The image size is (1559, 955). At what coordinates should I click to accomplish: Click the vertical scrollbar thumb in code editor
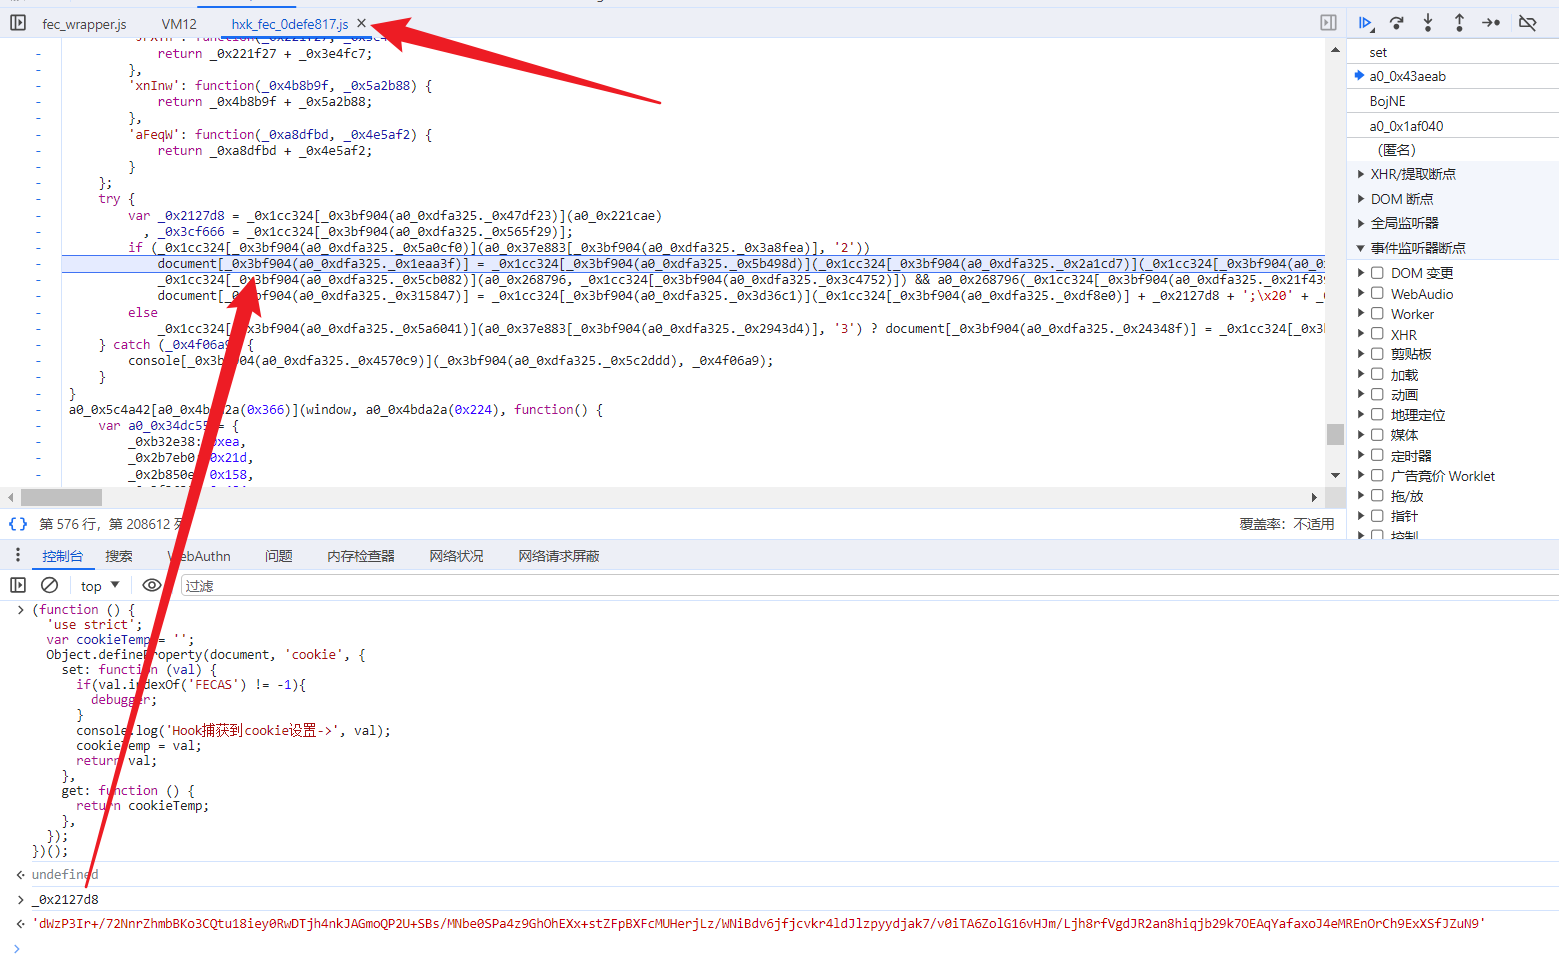pyautogui.click(x=1335, y=434)
